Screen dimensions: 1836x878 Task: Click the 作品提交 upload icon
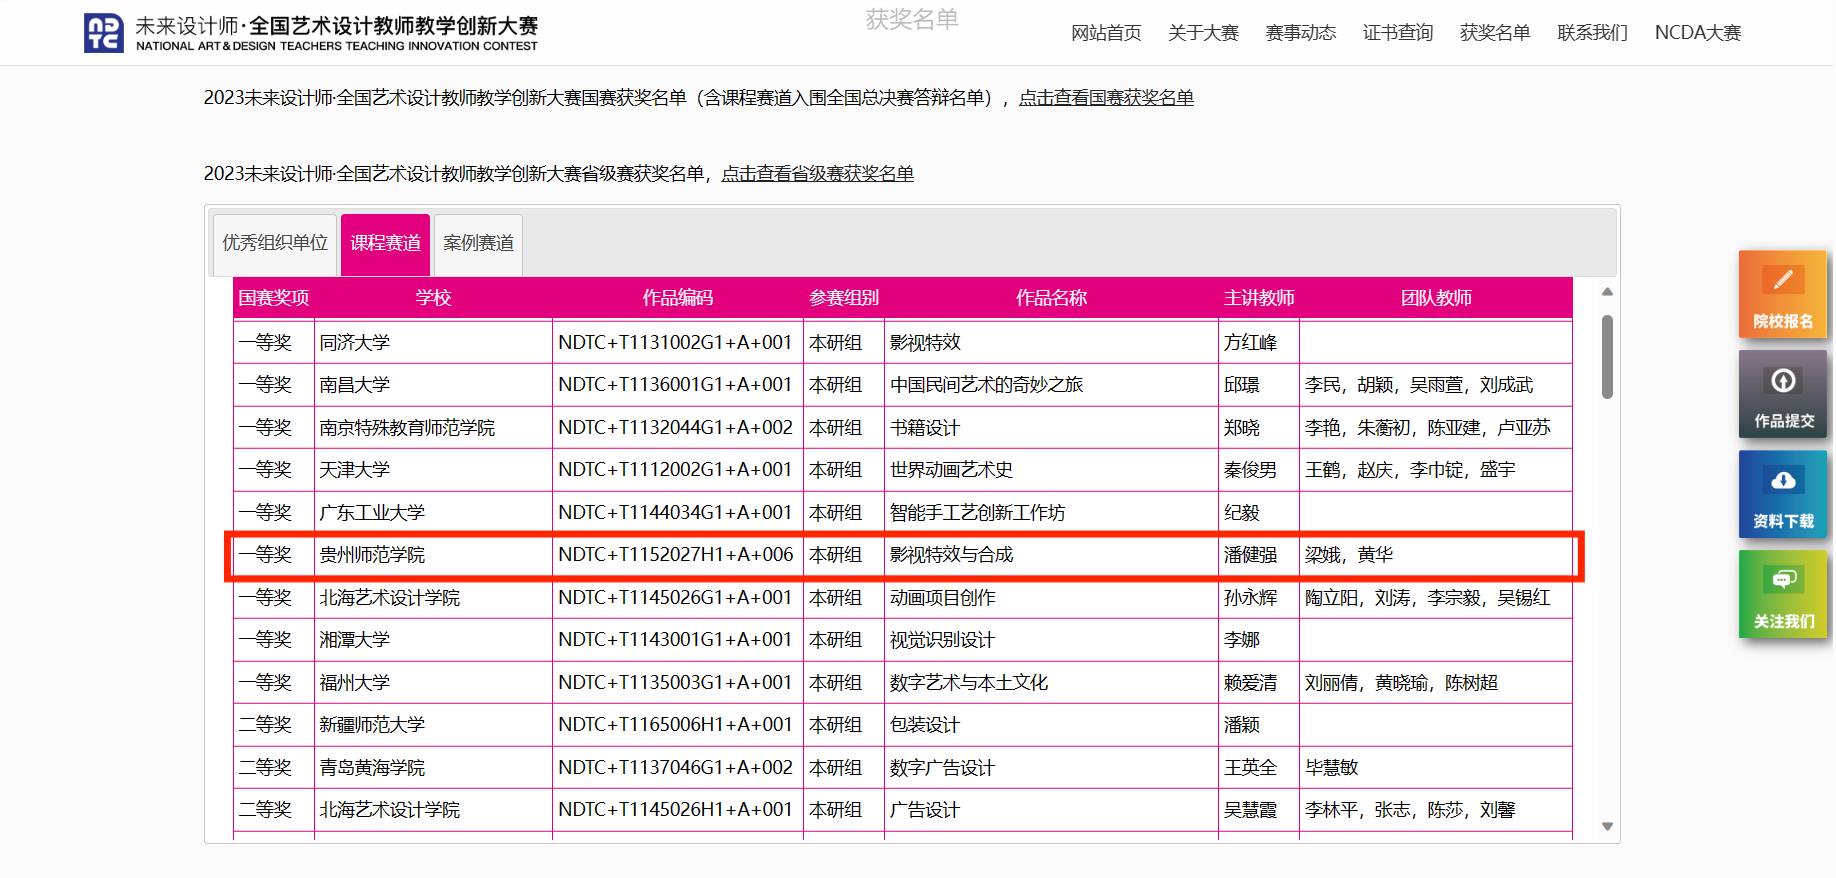tap(1782, 381)
